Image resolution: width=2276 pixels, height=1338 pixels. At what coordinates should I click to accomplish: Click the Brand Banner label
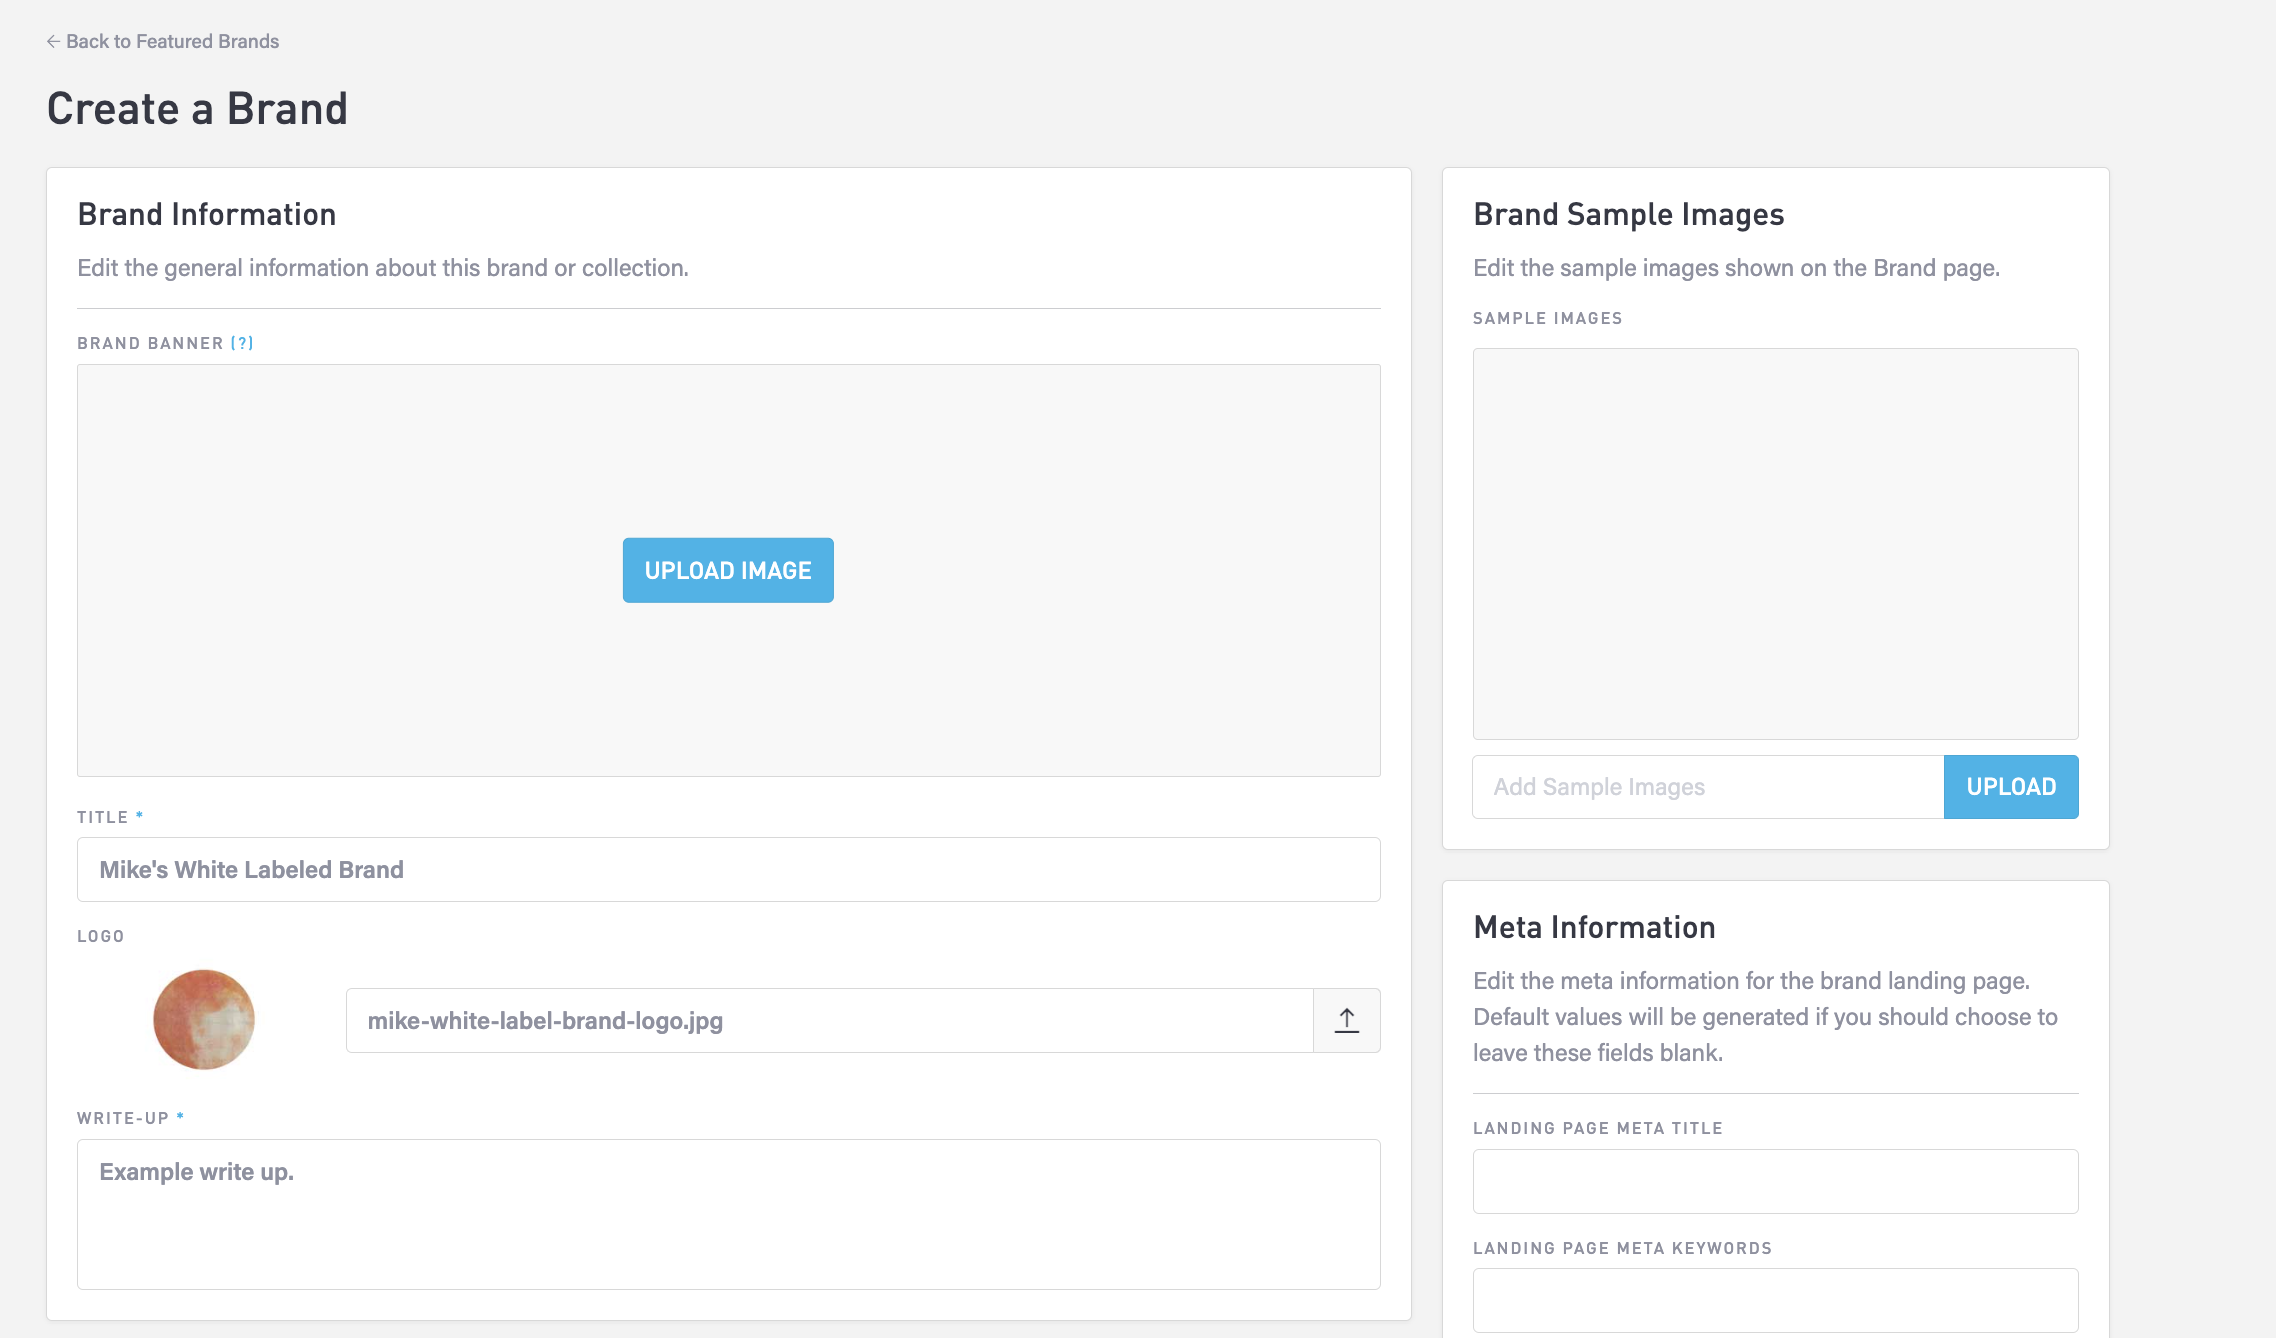point(150,343)
